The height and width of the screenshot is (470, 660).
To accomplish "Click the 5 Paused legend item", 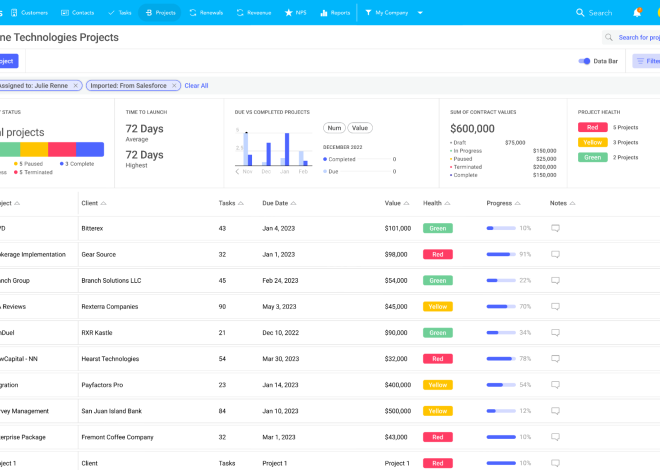I will click(29, 164).
